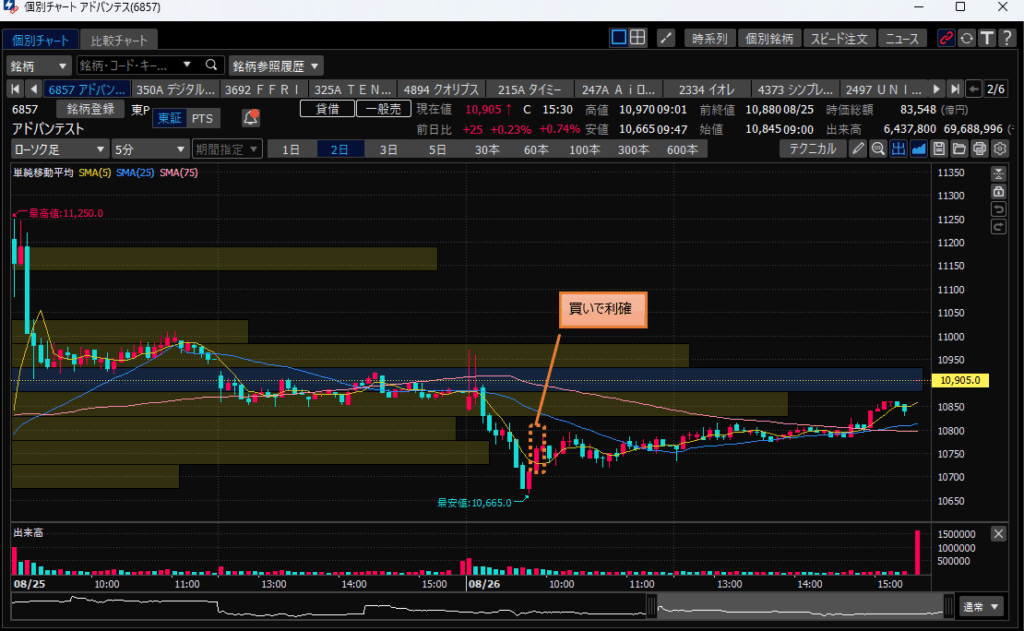Click the magnifier zoom icon beside the pencil
This screenshot has width=1024, height=631.
878,149
